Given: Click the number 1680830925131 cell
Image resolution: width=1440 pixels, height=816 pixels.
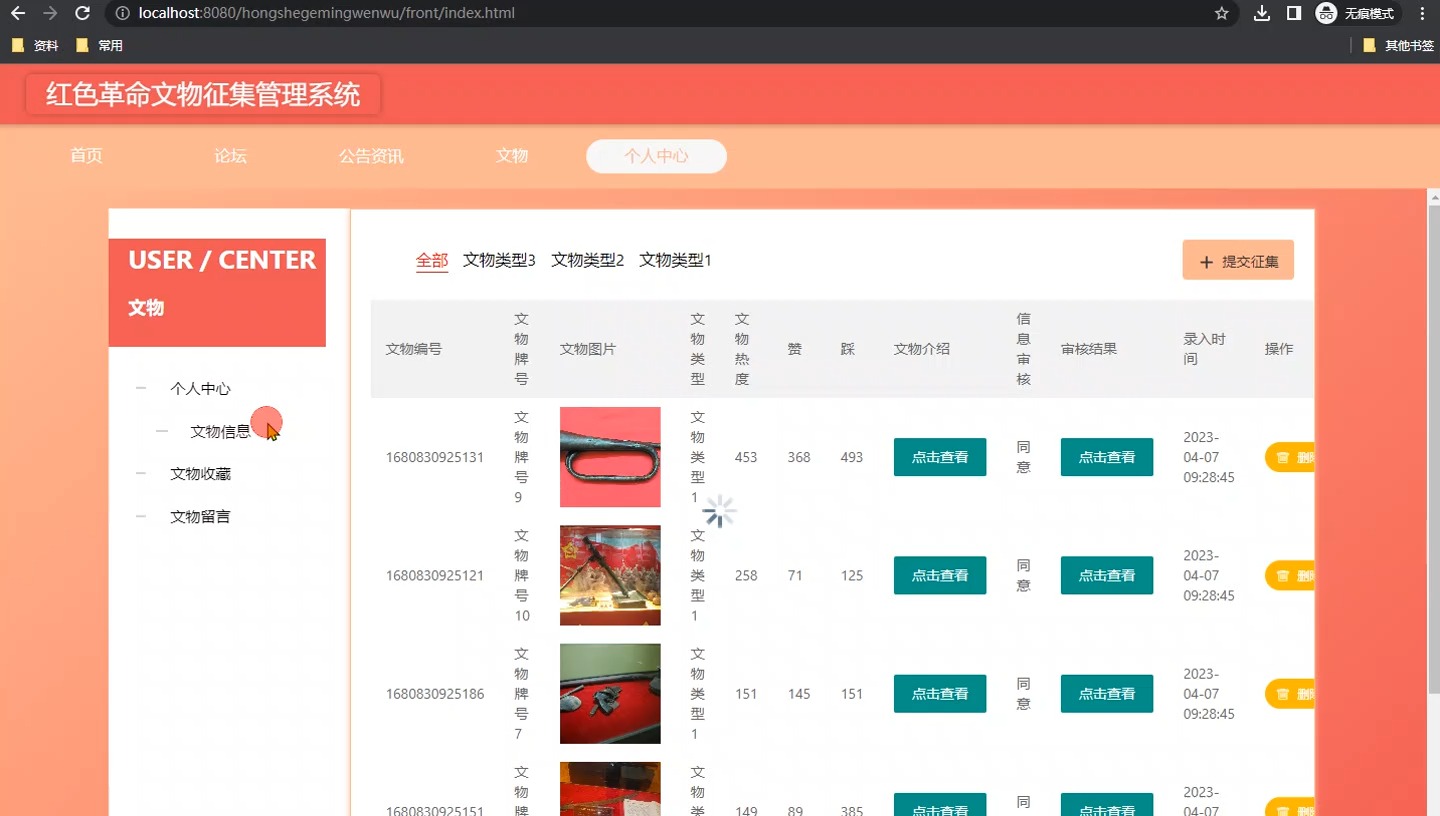Looking at the screenshot, I should tap(435, 457).
